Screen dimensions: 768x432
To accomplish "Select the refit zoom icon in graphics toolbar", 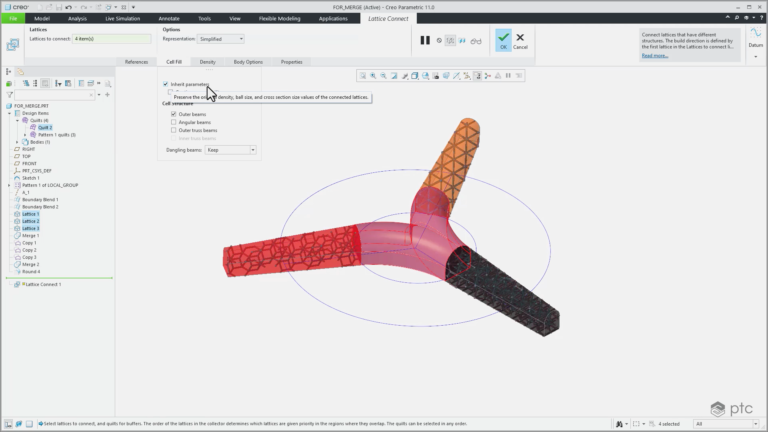I will (363, 76).
